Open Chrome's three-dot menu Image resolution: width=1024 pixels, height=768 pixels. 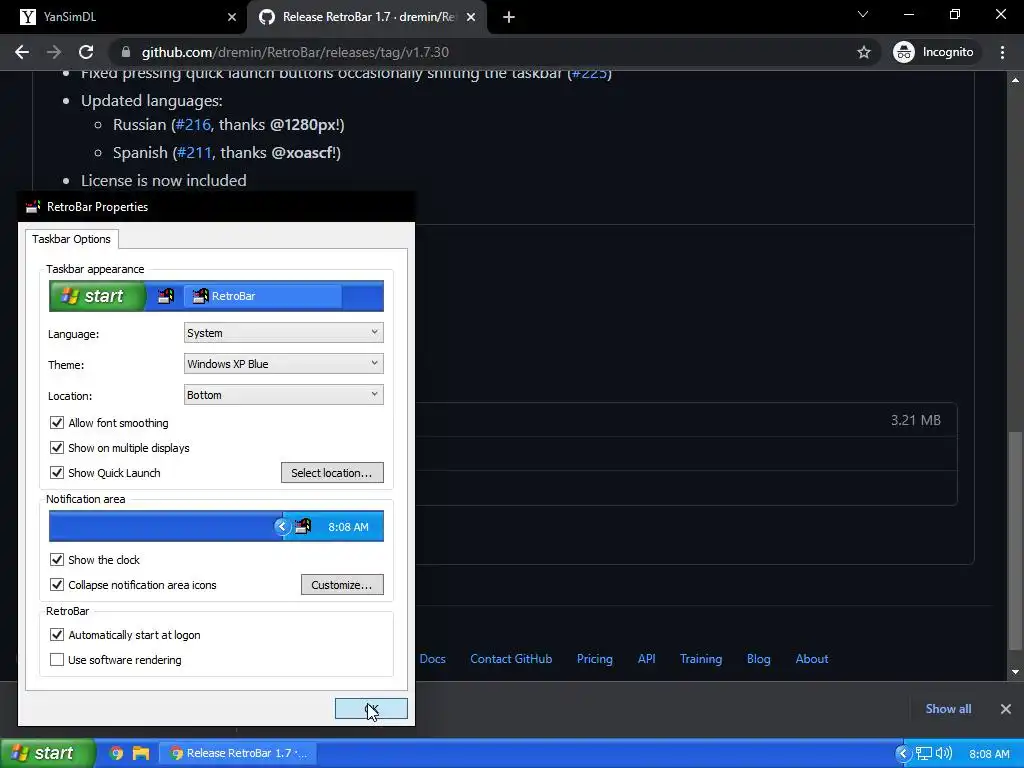(1002, 52)
